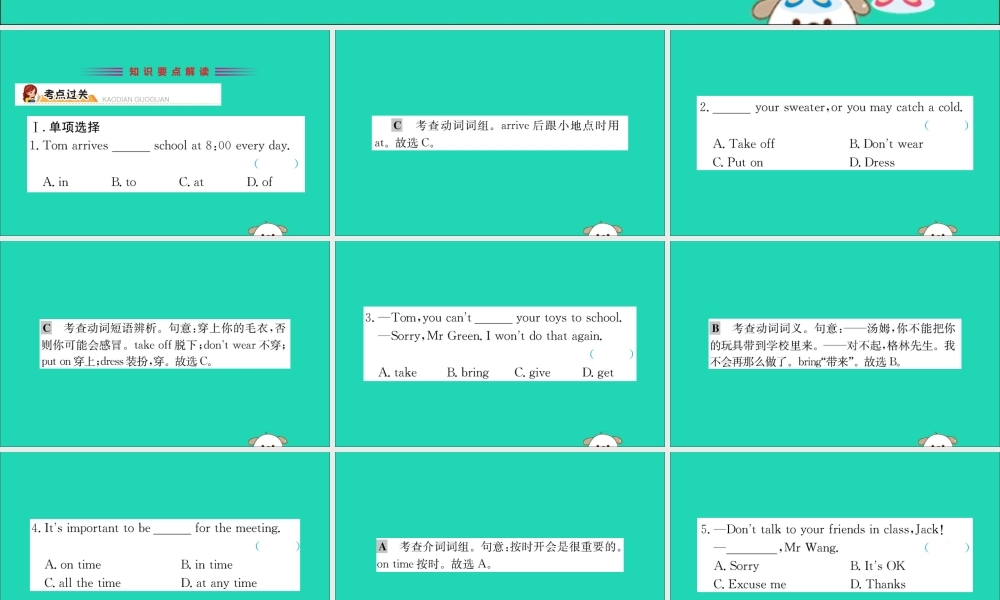The image size is (1000, 600).
Task: Choose option 'B. bring'
Action: [x=468, y=372]
